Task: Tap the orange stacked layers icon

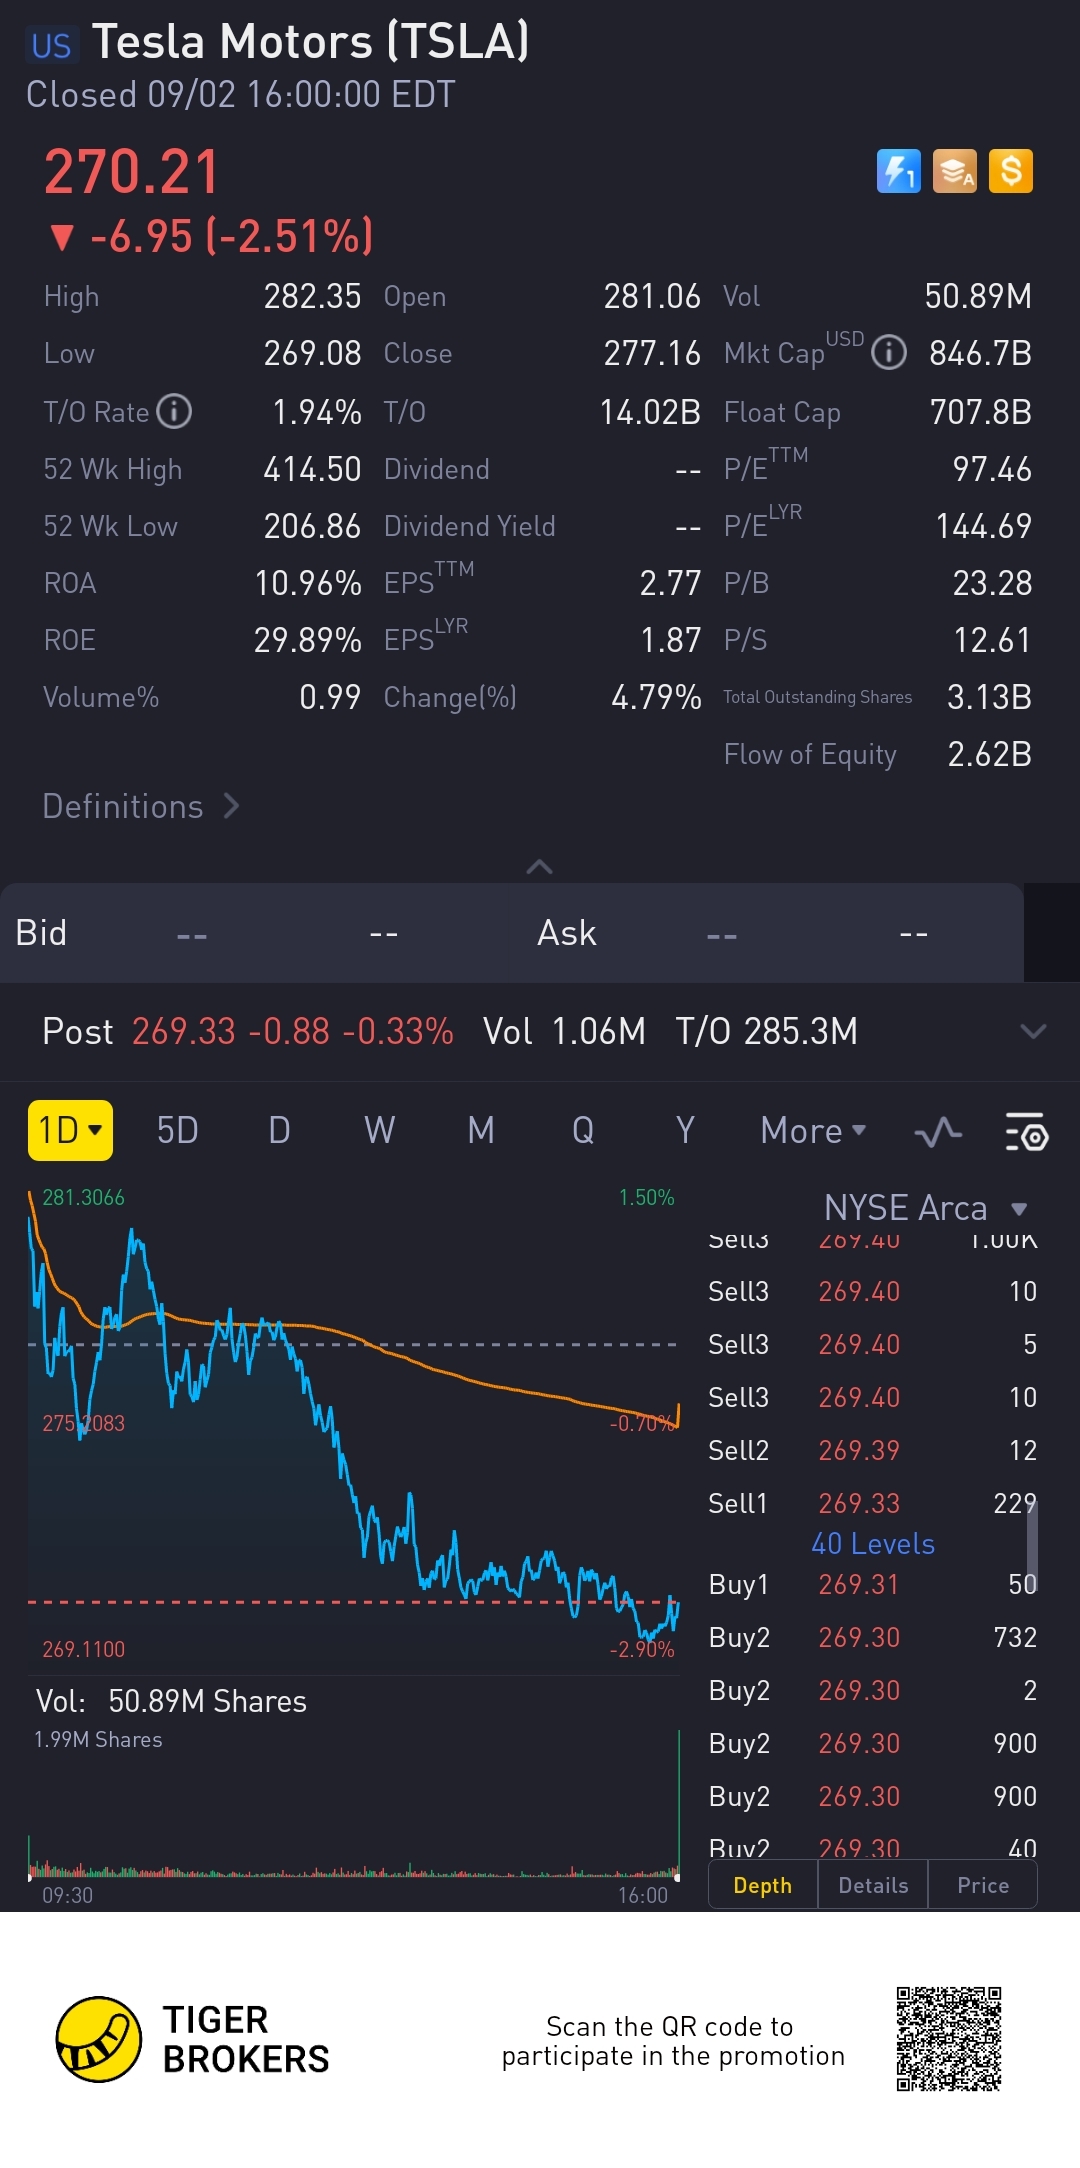Action: tap(954, 171)
